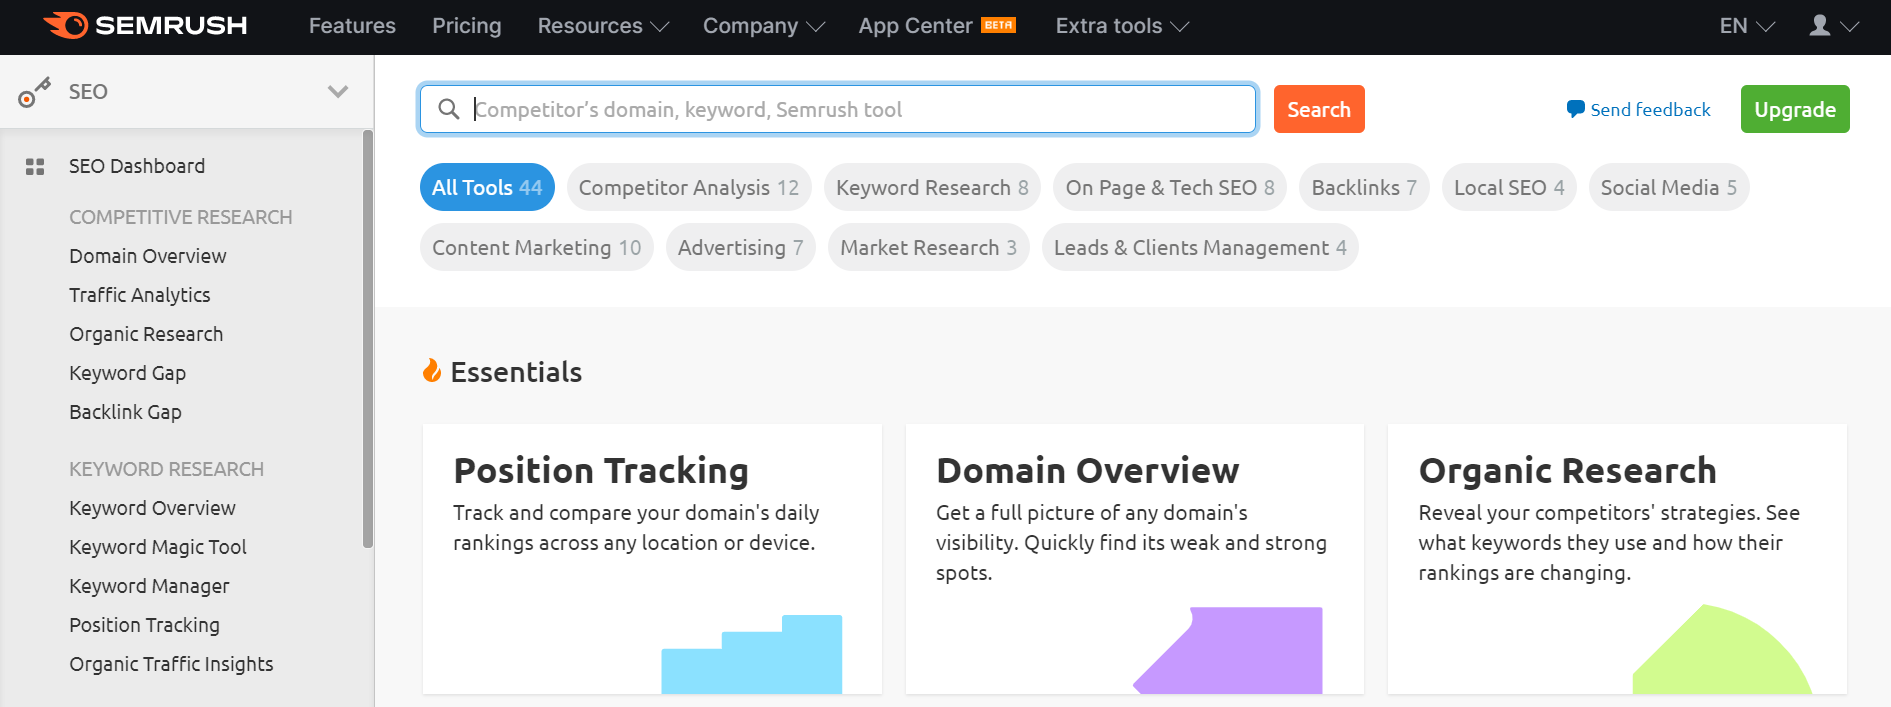Select the Market Research 3 filter

pos(929,247)
